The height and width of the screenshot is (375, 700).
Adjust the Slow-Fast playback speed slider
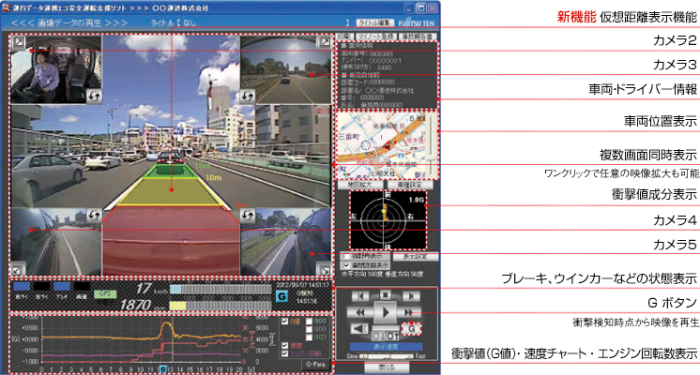point(386,356)
